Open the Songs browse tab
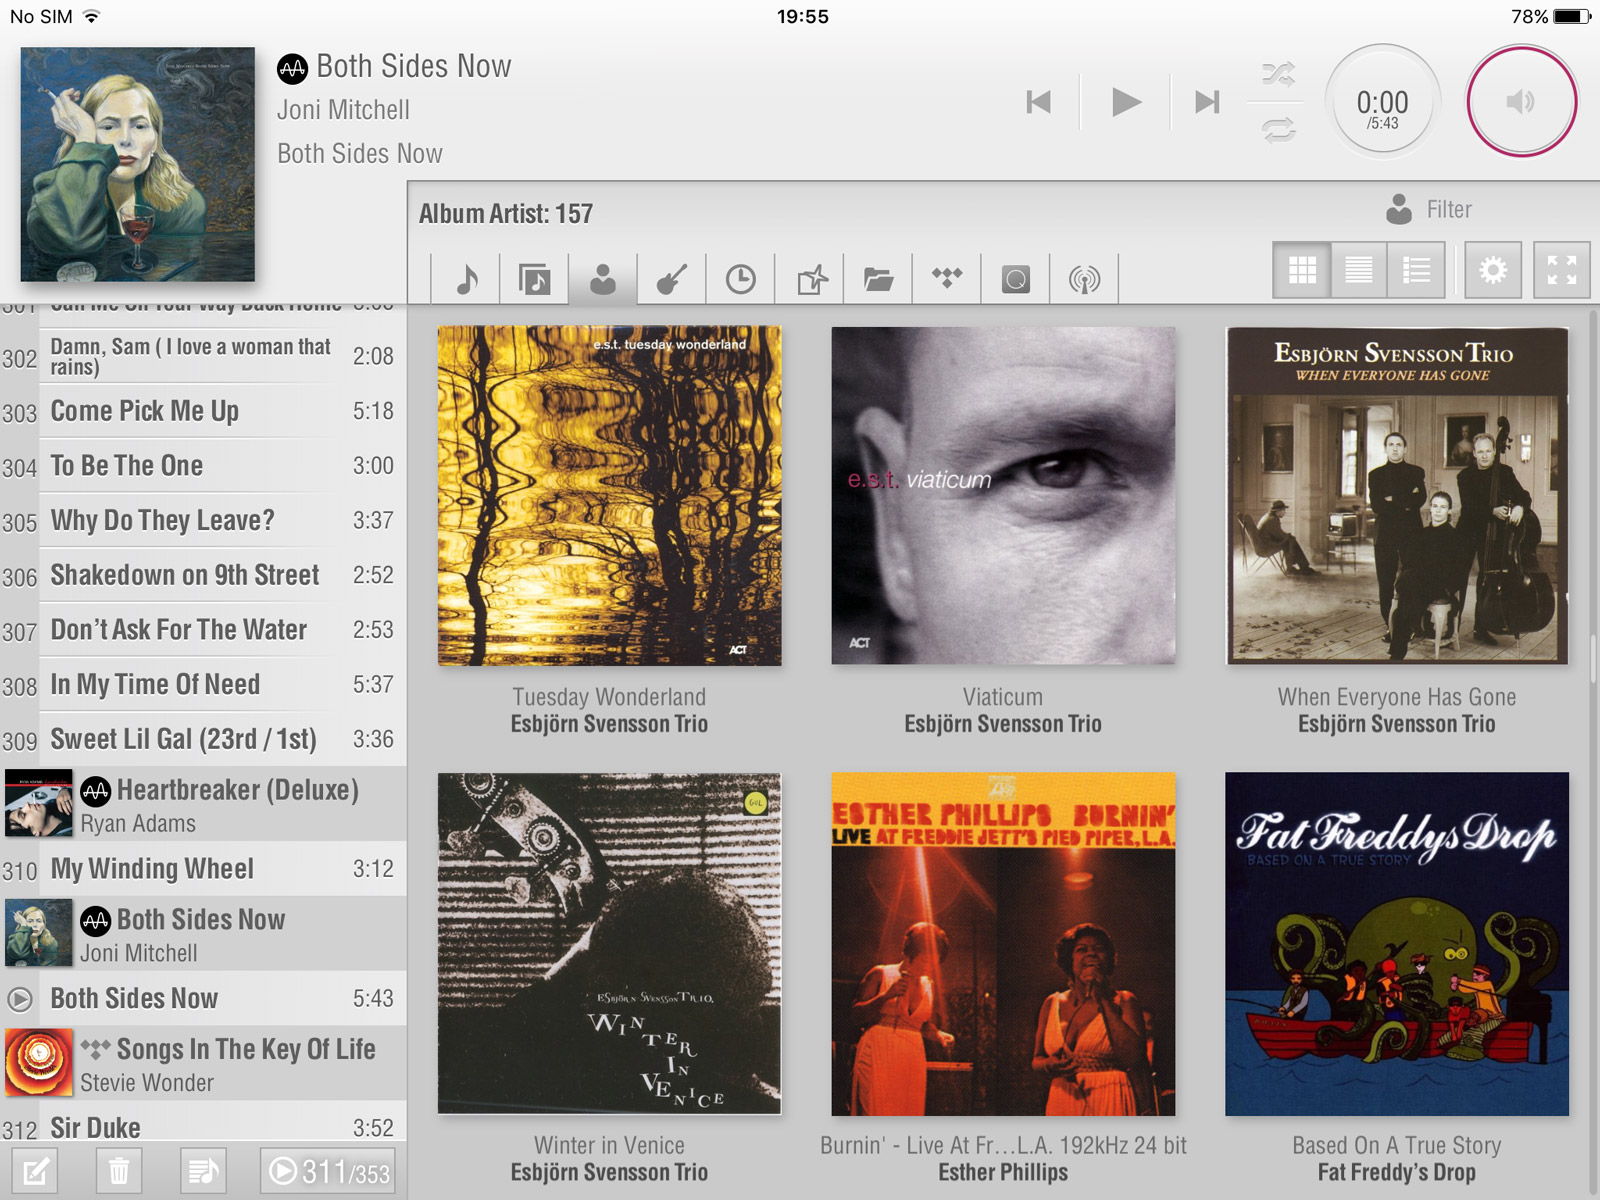This screenshot has height=1200, width=1600. coord(466,279)
